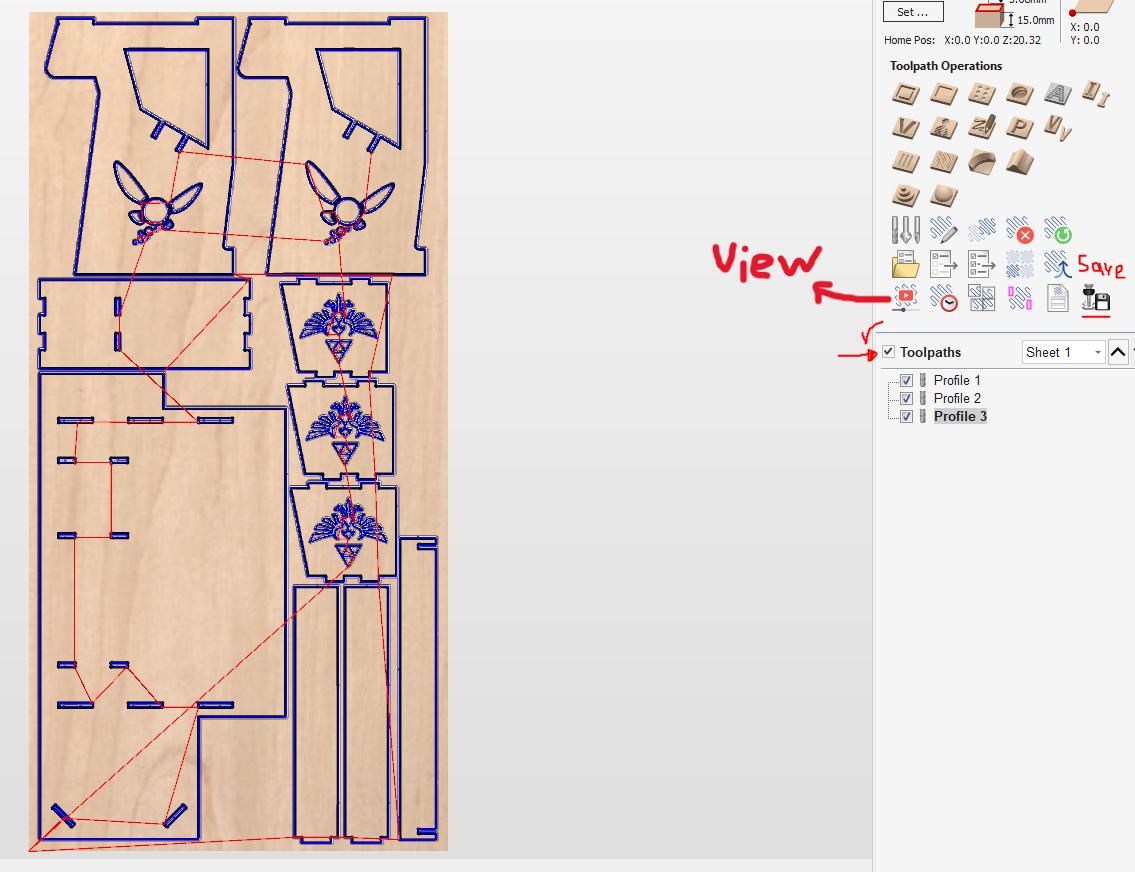Select the Pocket toolpath icon
This screenshot has width=1135, height=872.
(x=944, y=94)
